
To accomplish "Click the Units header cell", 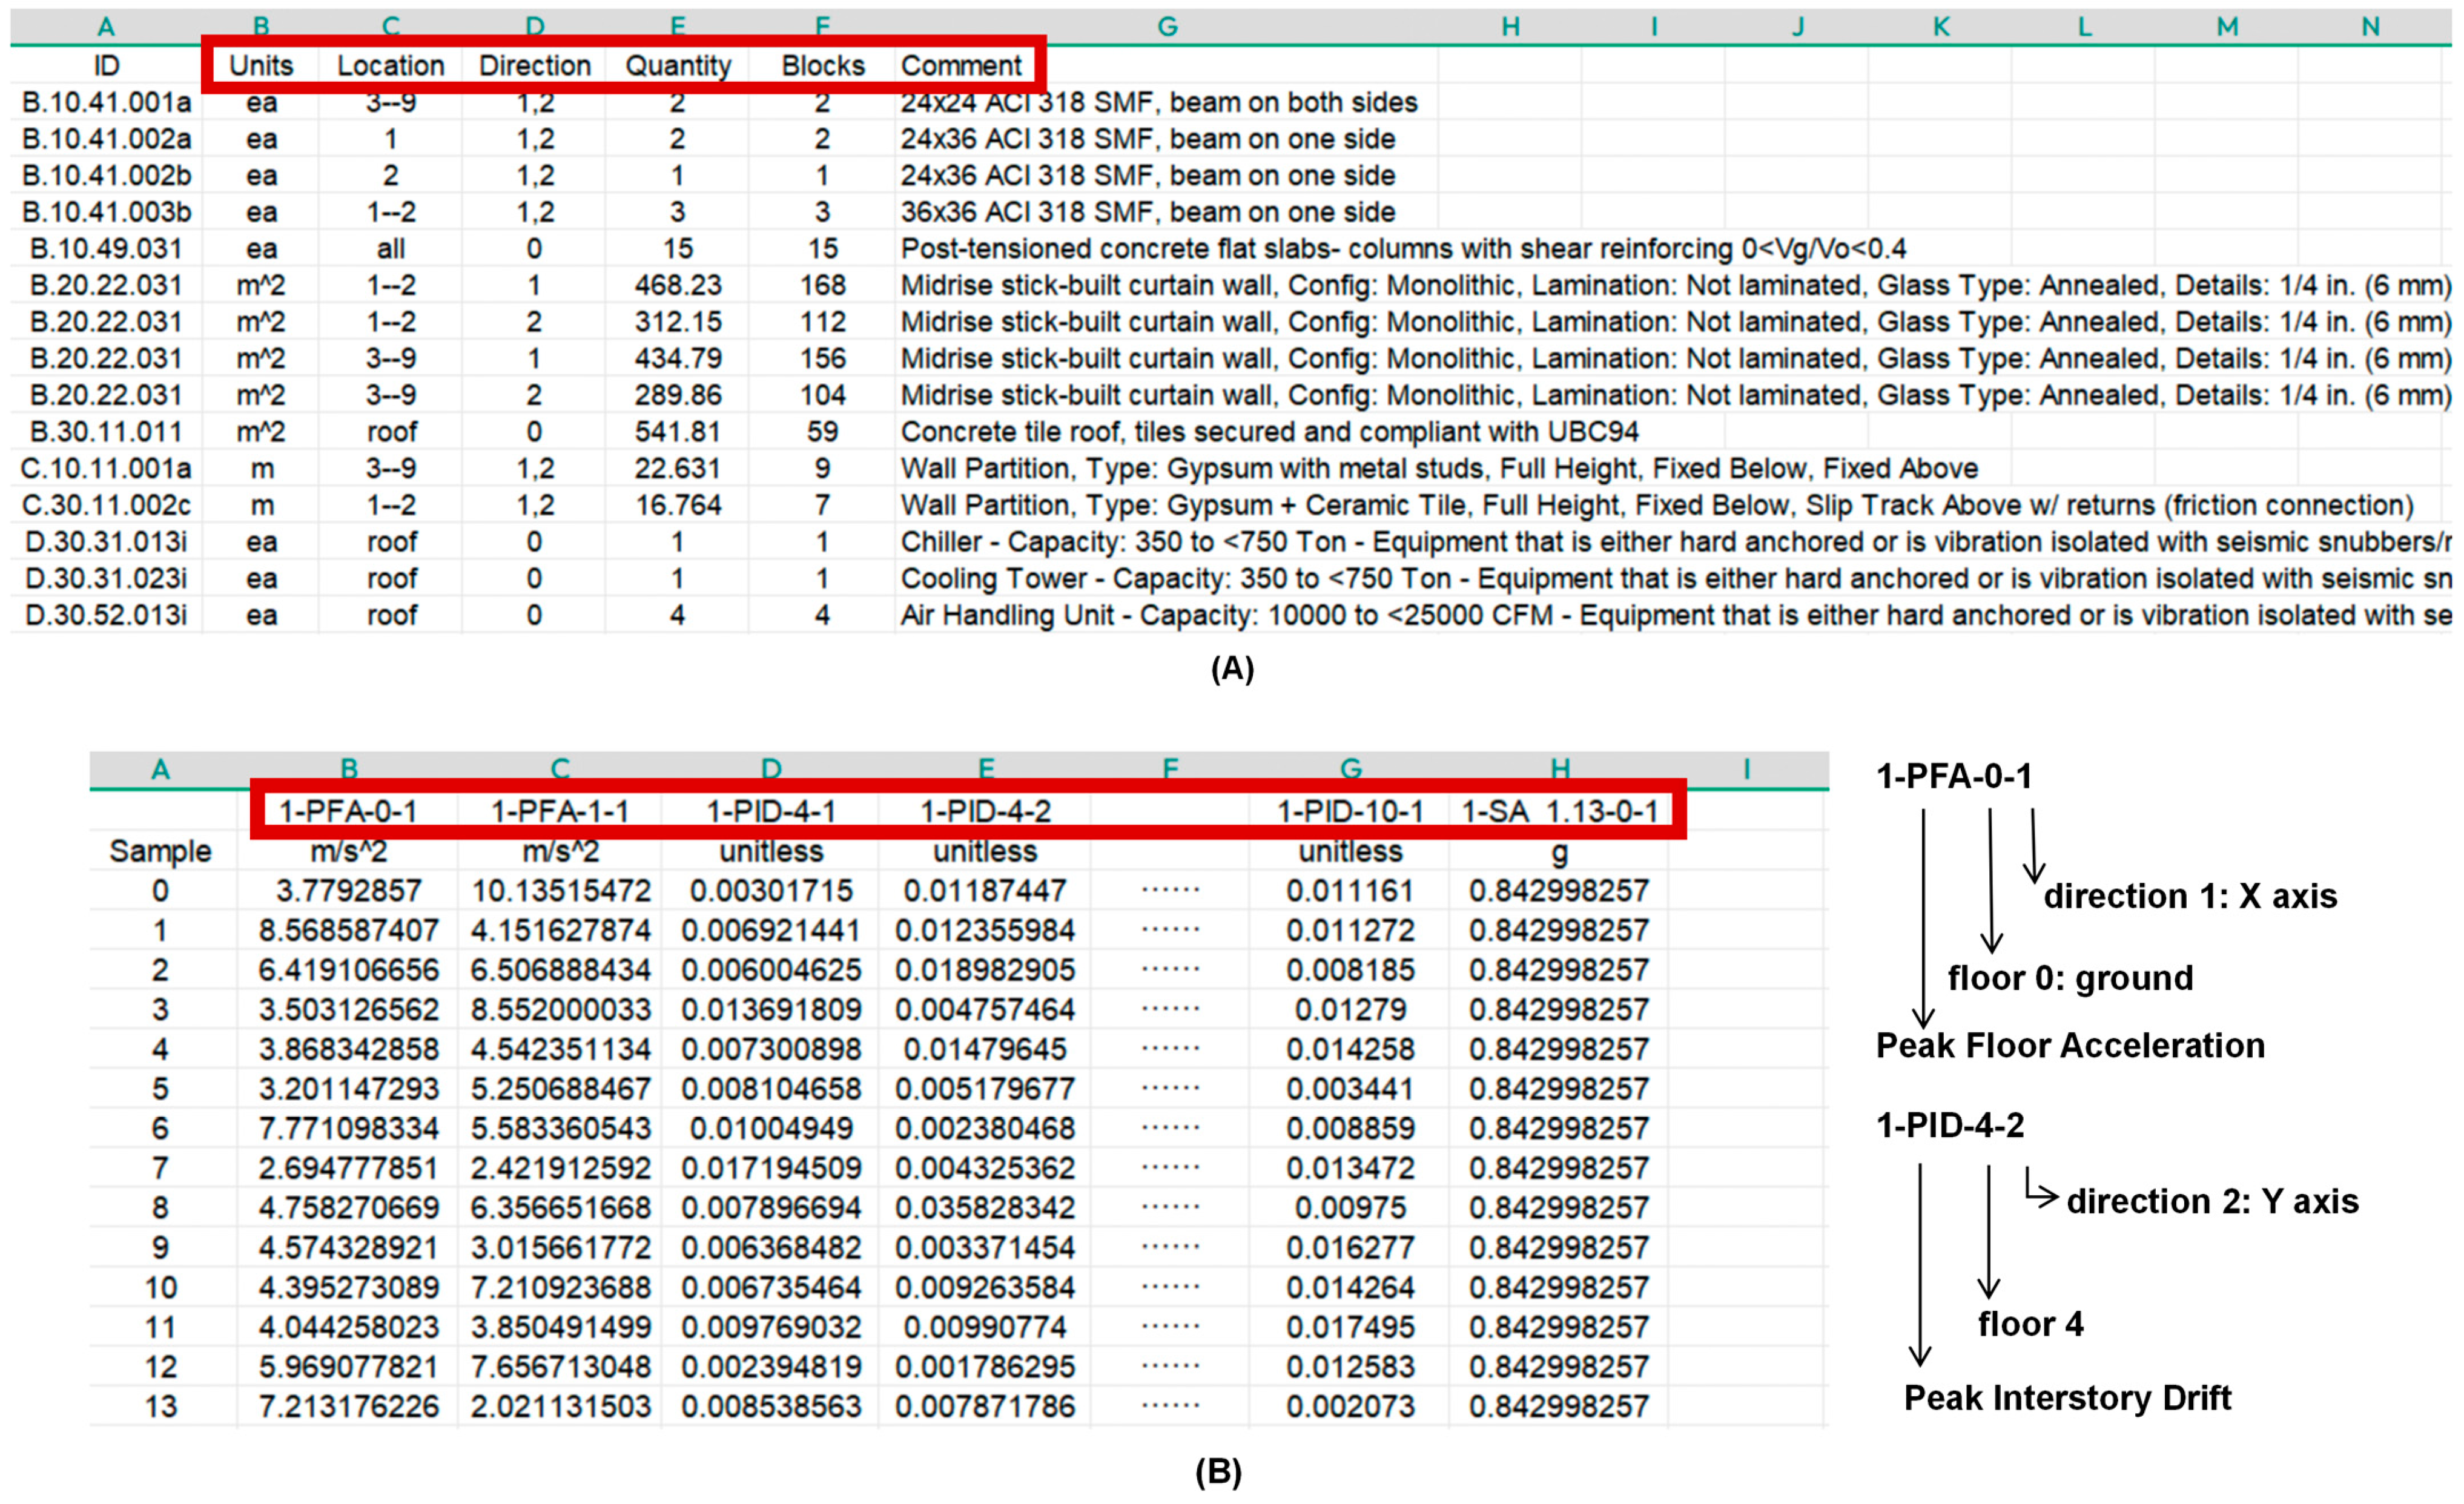I will [x=261, y=66].
